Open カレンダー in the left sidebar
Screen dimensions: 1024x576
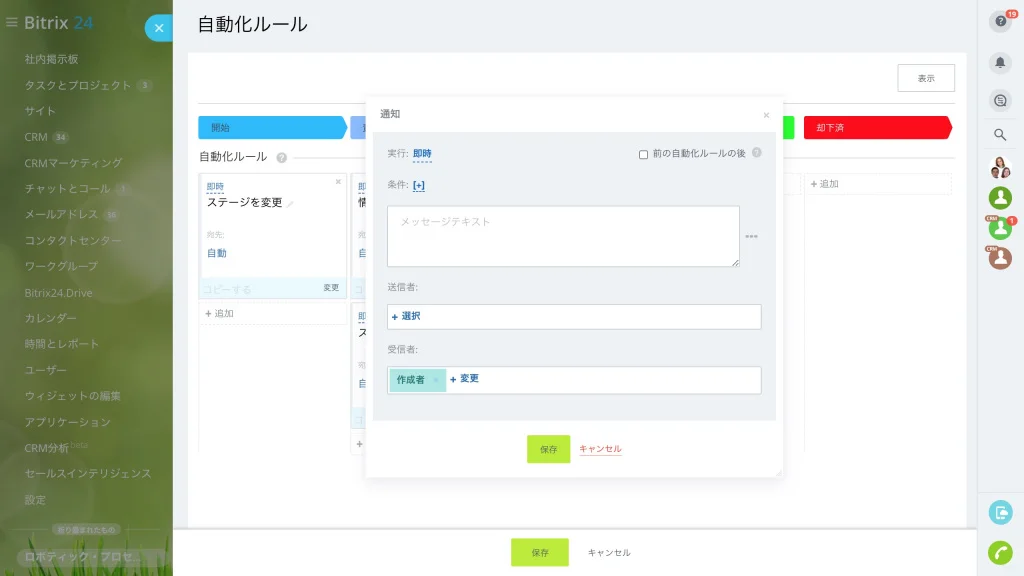tap(50, 318)
